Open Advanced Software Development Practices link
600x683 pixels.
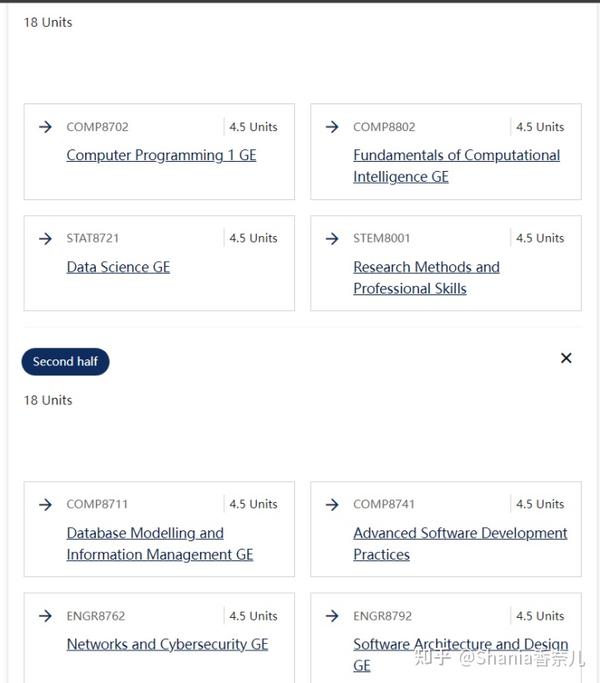460,544
